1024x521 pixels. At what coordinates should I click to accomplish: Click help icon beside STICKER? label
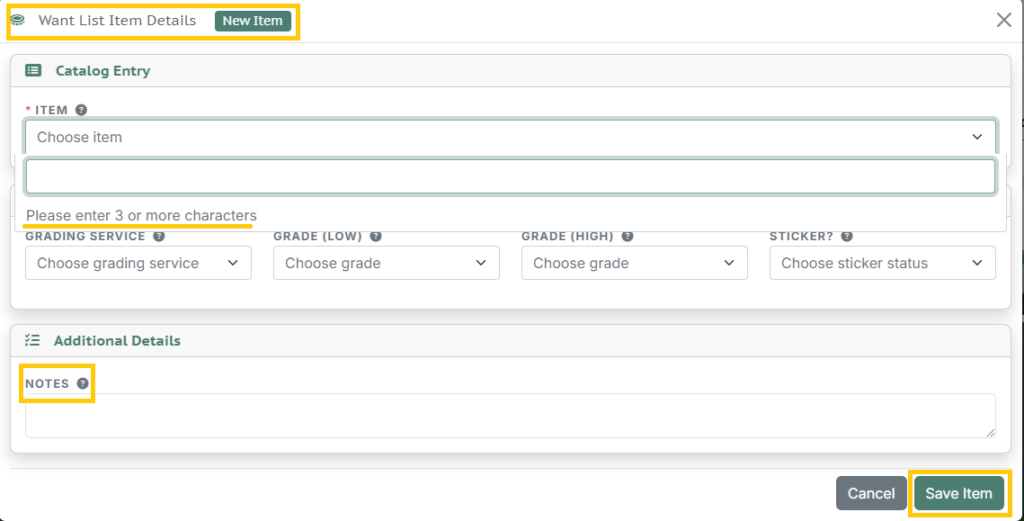click(846, 236)
